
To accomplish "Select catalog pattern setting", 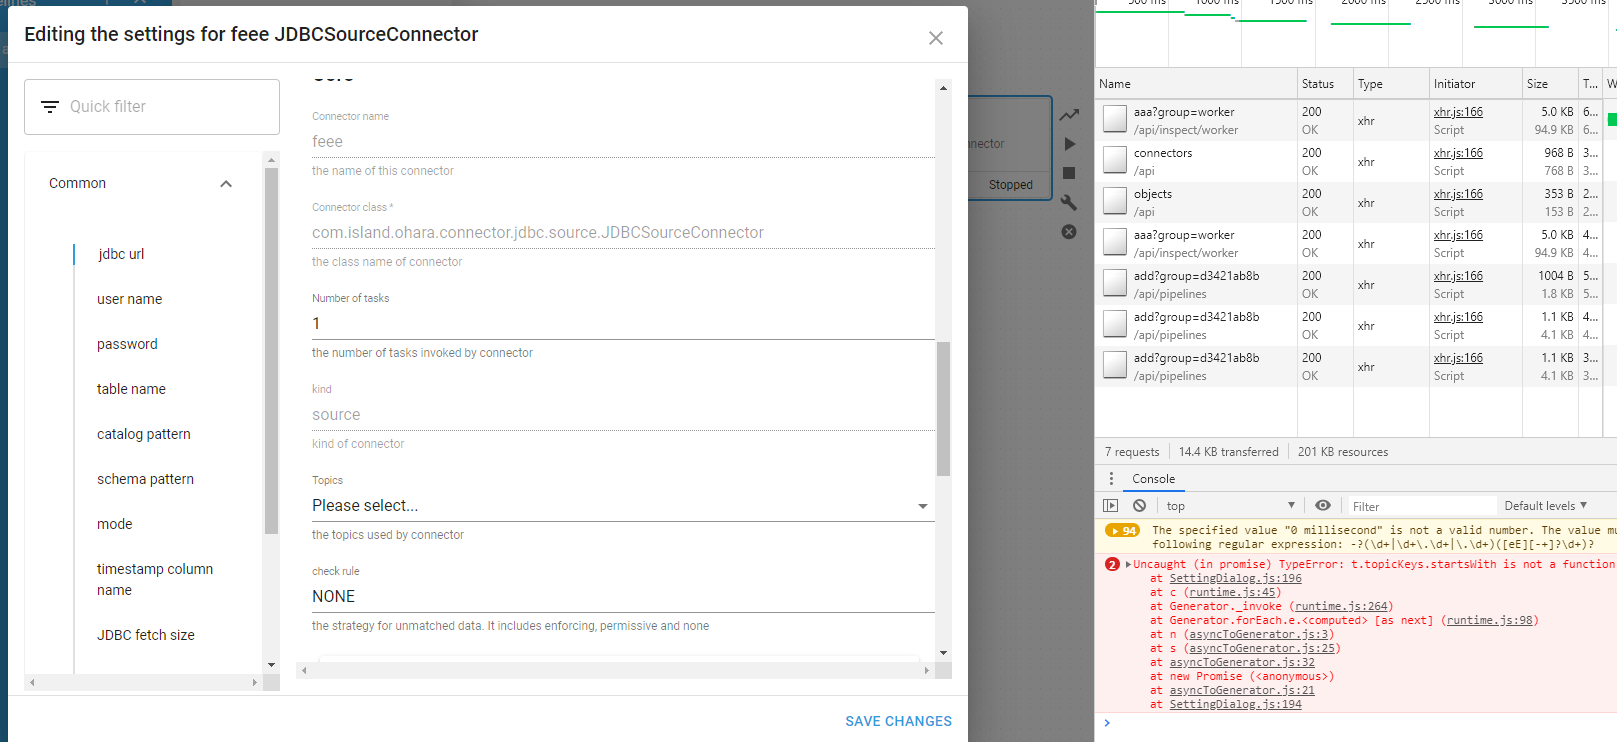I will tap(143, 434).
